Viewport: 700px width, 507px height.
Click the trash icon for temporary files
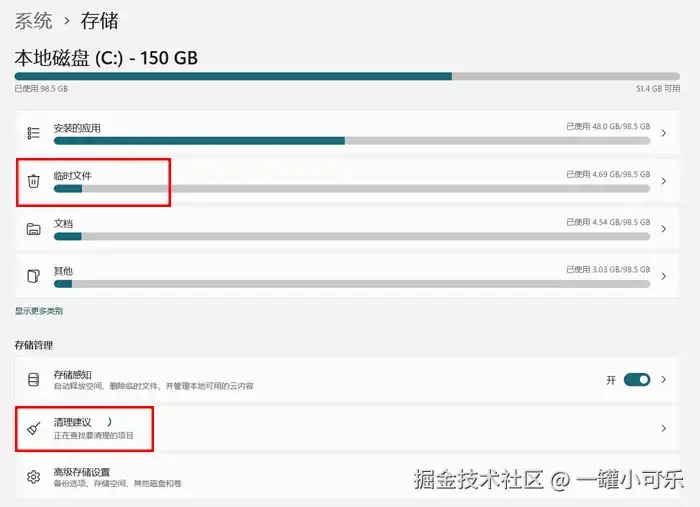click(x=33, y=181)
